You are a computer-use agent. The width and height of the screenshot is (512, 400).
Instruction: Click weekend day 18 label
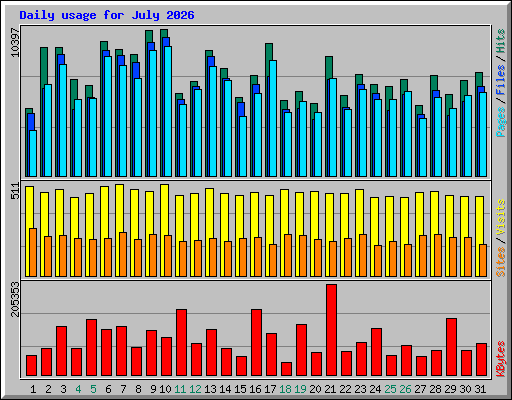click(x=285, y=389)
